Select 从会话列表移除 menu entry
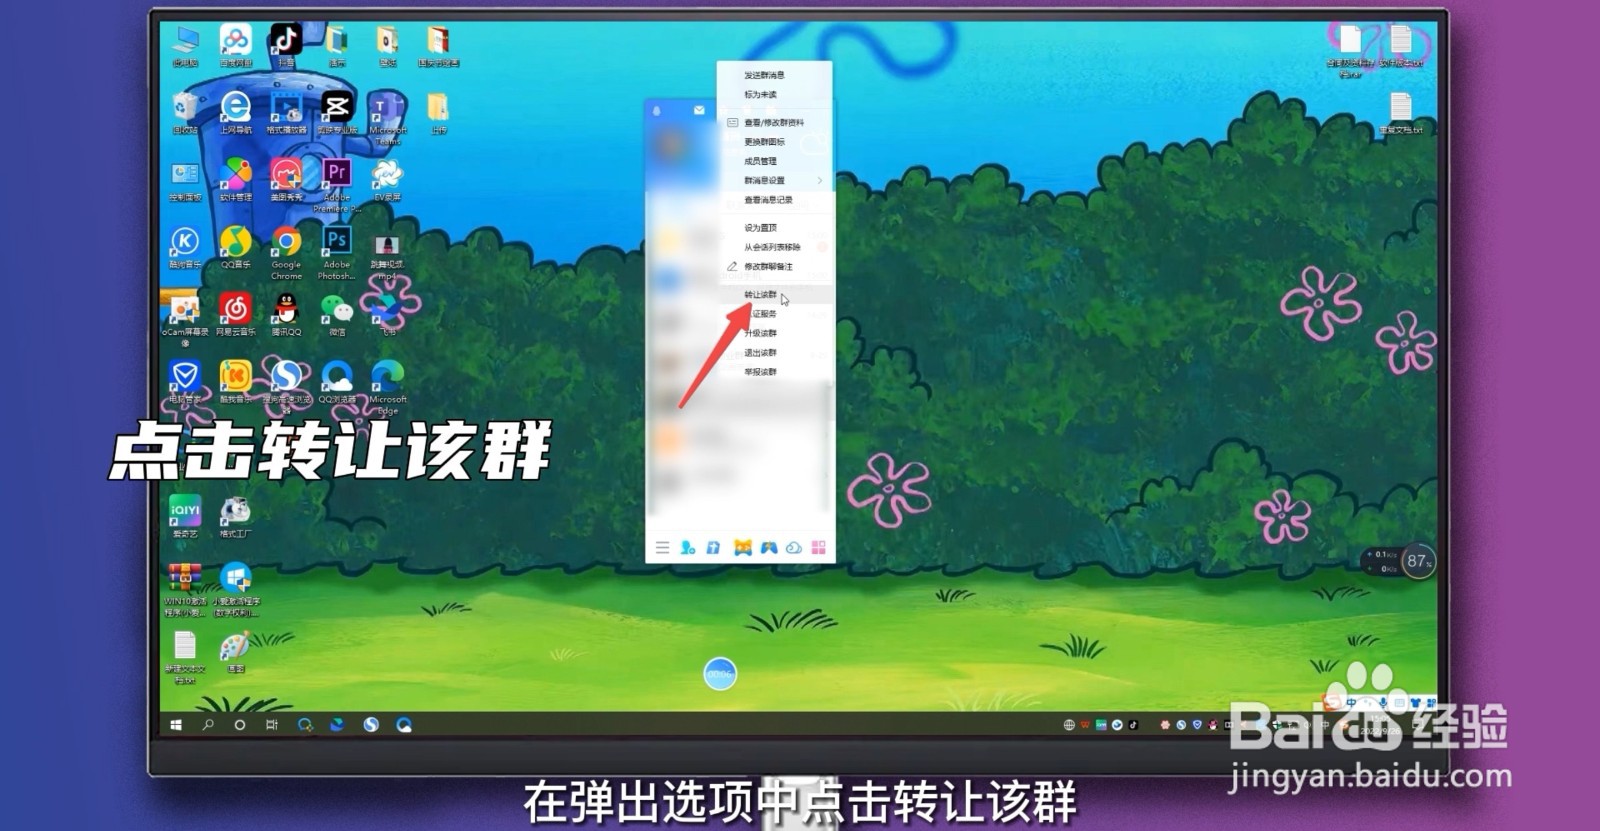Screen dimensions: 1600x831 point(774,247)
